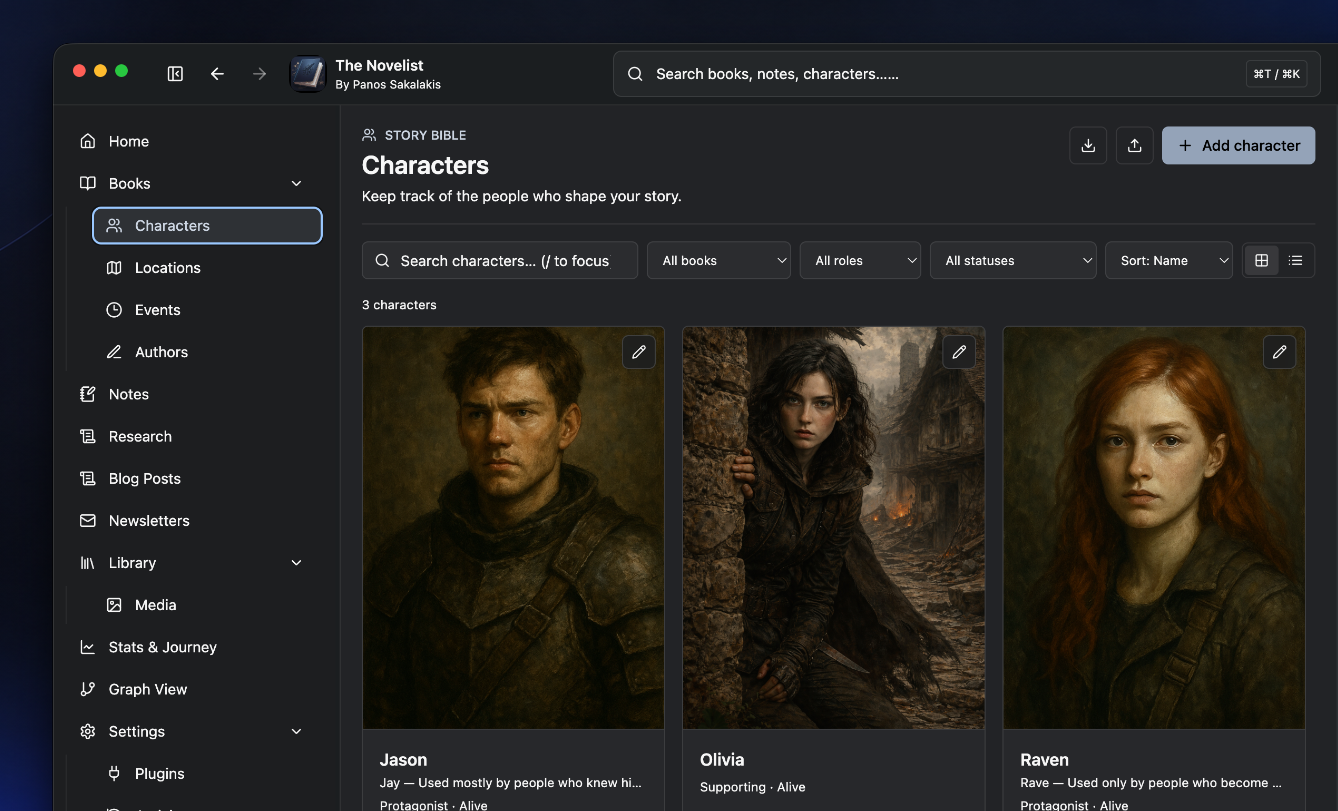Screen dimensions: 1338x811
Task: Open the All books filter dropdown
Action: [719, 260]
